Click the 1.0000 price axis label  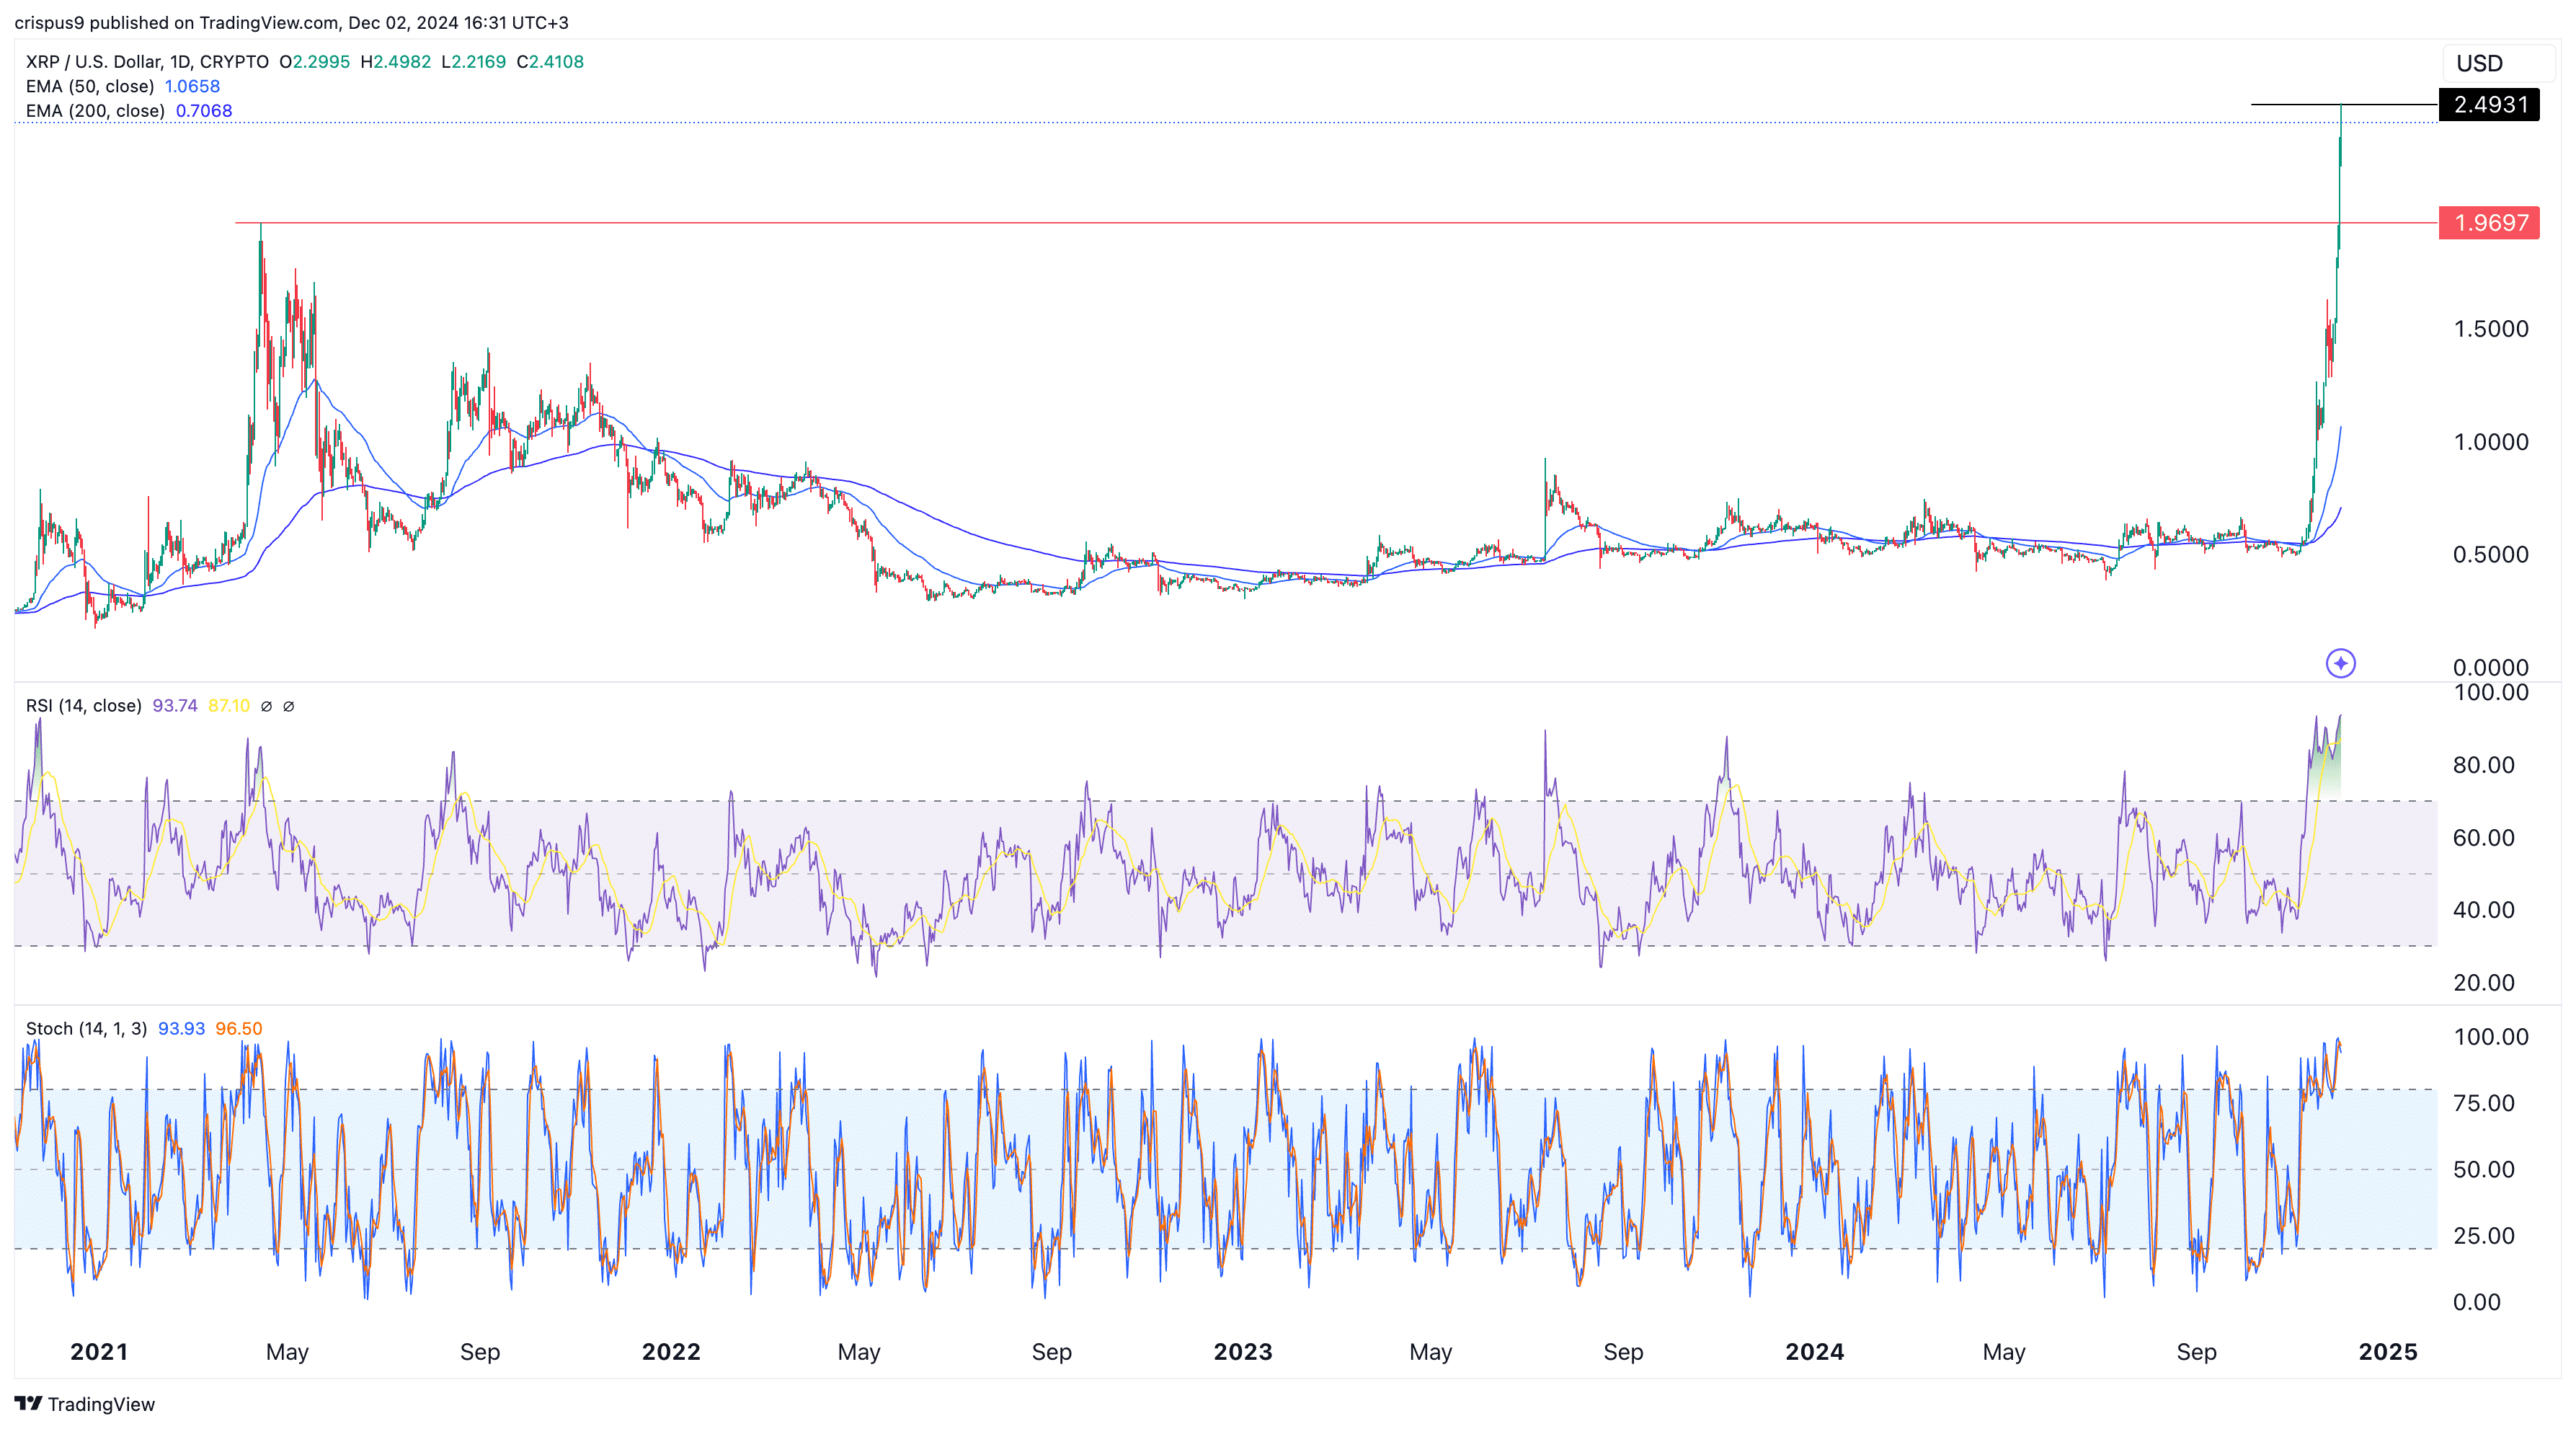pos(2491,442)
